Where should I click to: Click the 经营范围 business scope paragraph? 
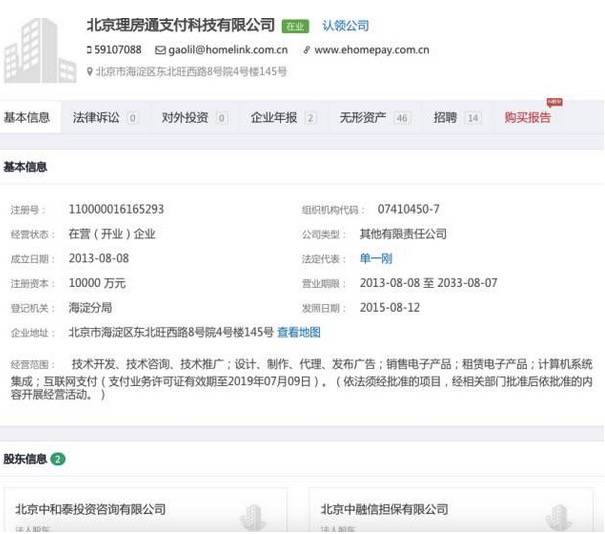pyautogui.click(x=302, y=379)
